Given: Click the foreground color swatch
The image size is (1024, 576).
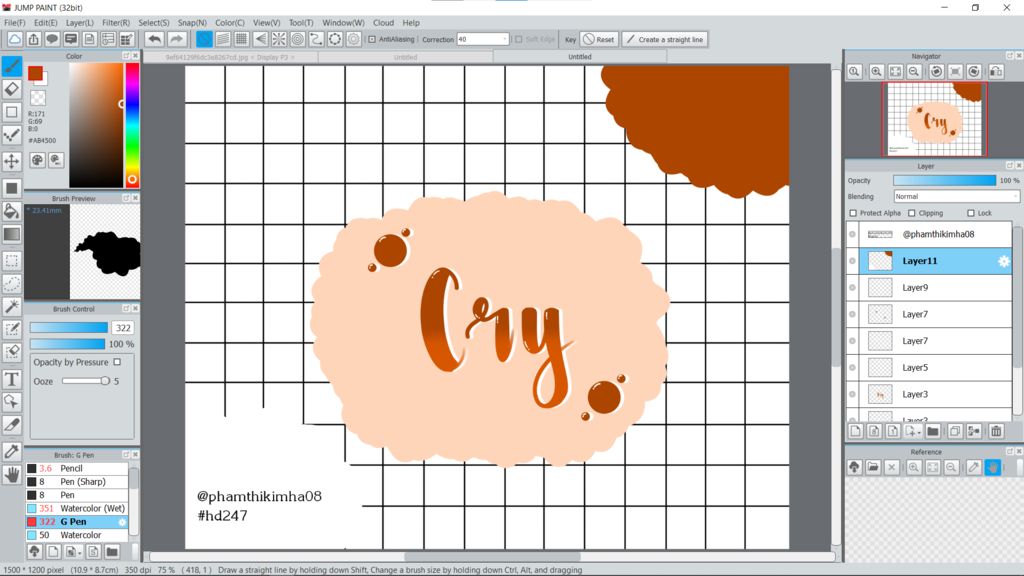Looking at the screenshot, I should (35, 73).
